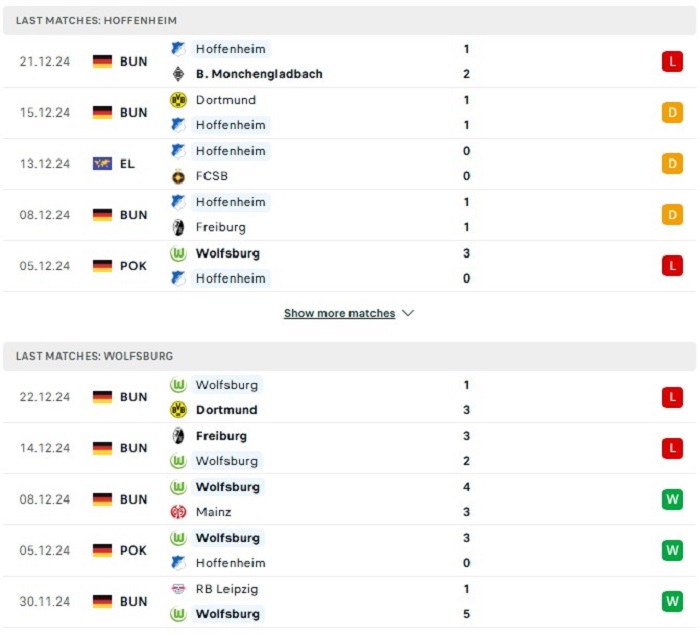Click the B. Monchengladbach club crest icon
Viewport: 700px width, 636px height.
pyautogui.click(x=178, y=74)
